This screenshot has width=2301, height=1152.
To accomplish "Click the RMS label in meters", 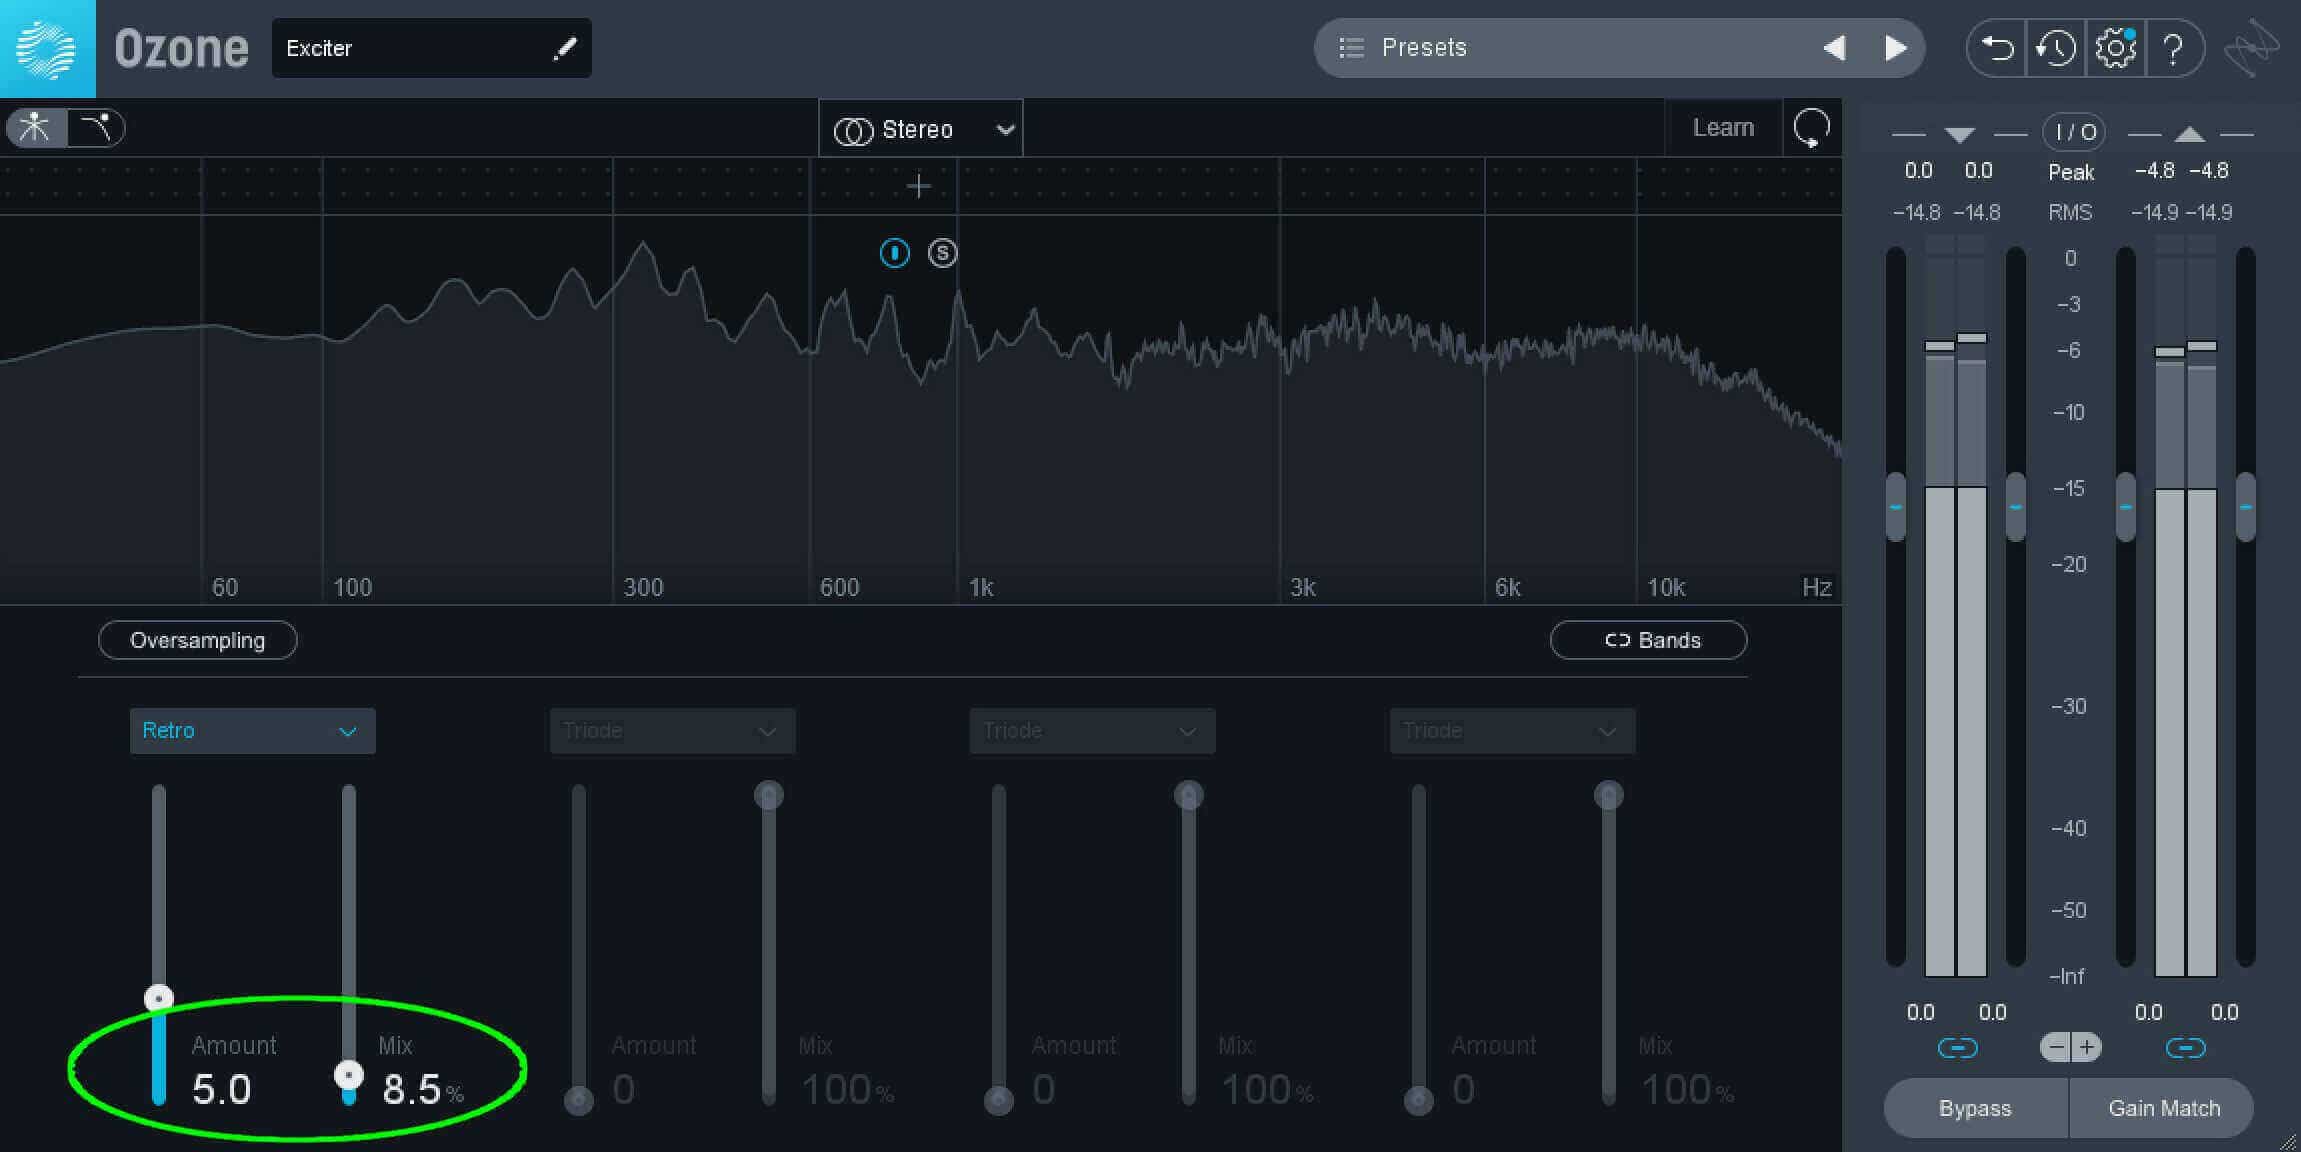I will coord(2070,212).
